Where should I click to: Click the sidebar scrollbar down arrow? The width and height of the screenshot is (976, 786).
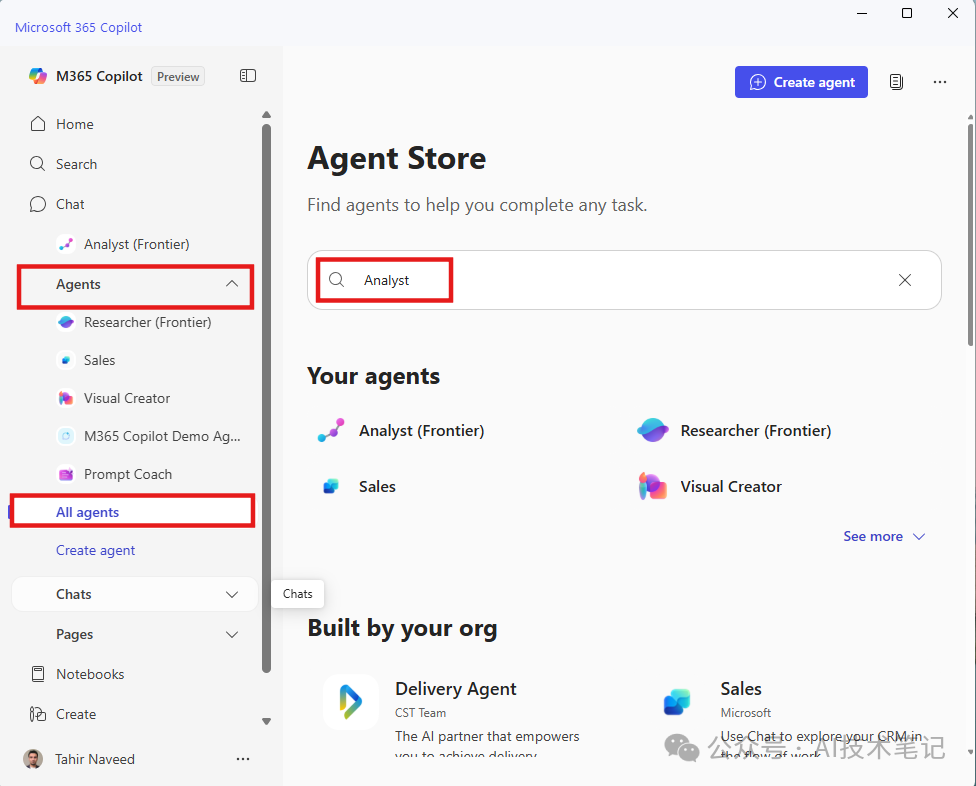click(x=266, y=722)
